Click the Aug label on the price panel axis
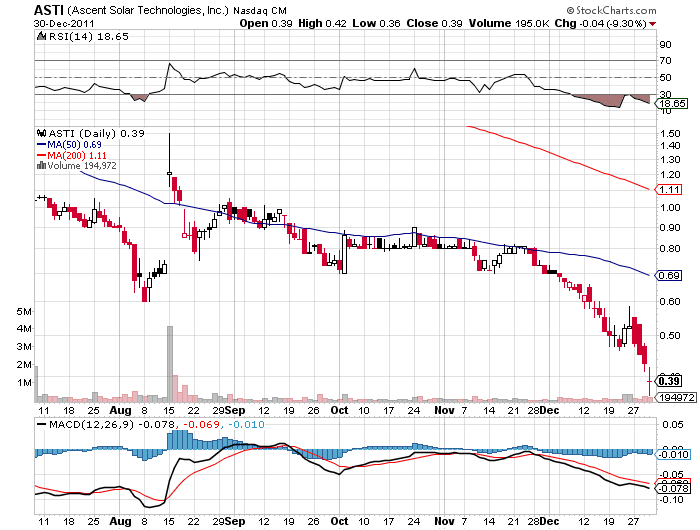 coord(120,410)
